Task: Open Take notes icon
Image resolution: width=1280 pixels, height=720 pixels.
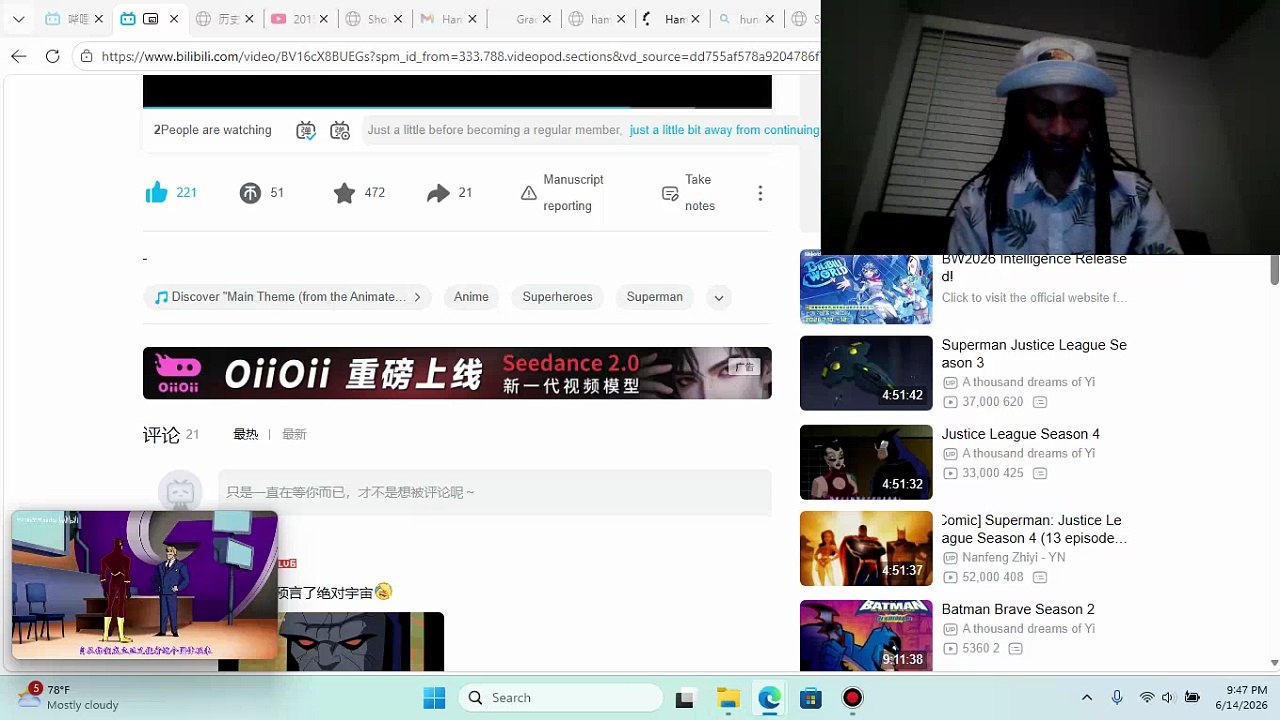Action: click(670, 193)
